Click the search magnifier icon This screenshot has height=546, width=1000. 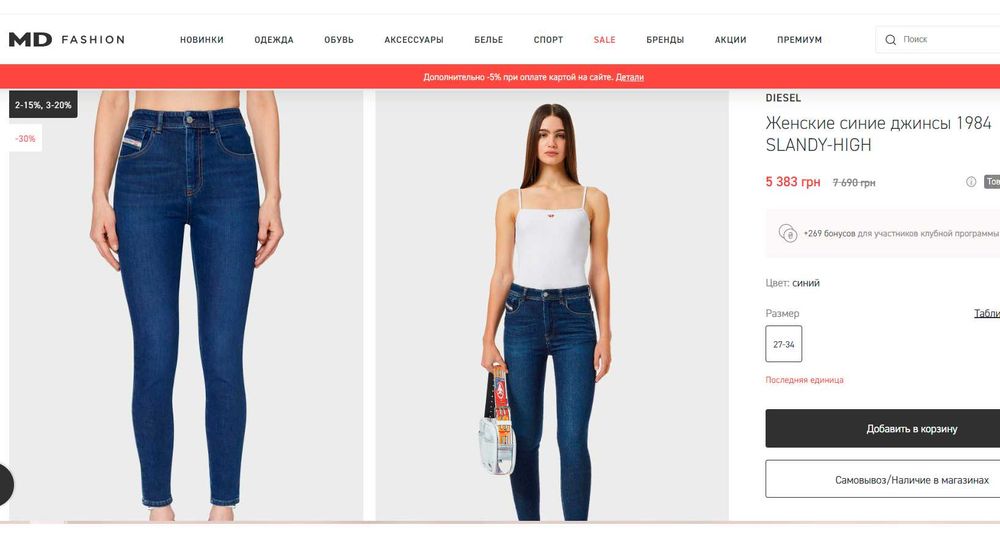point(890,40)
